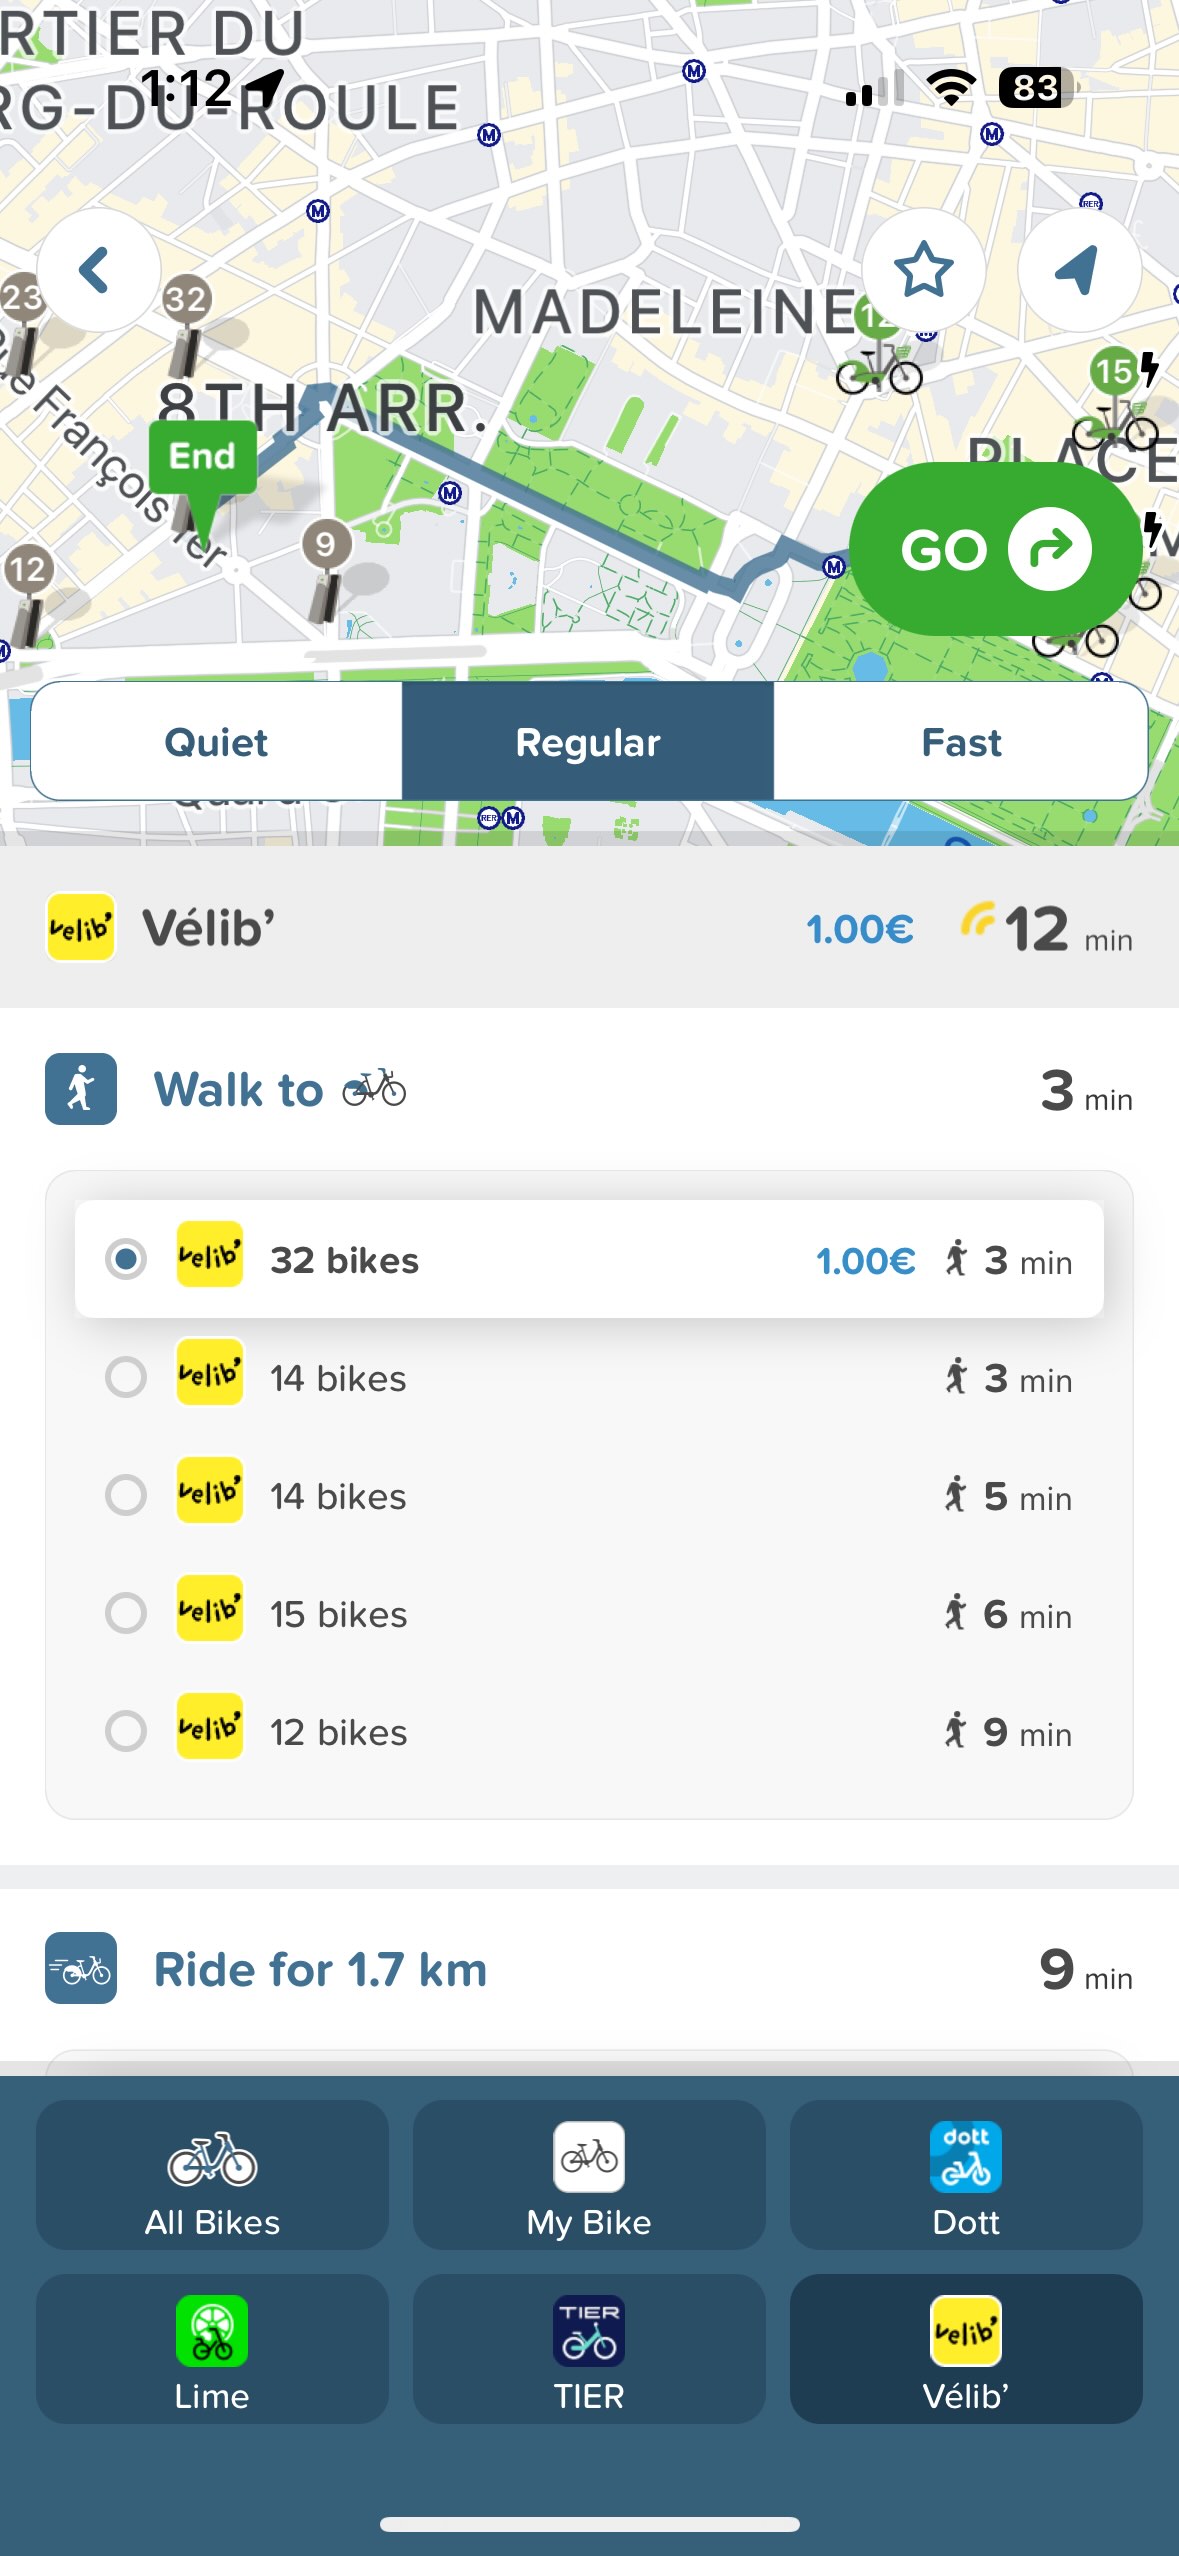Image resolution: width=1179 pixels, height=2556 pixels.
Task: Choose the 14 bikes, 5 min station
Action: click(588, 1496)
